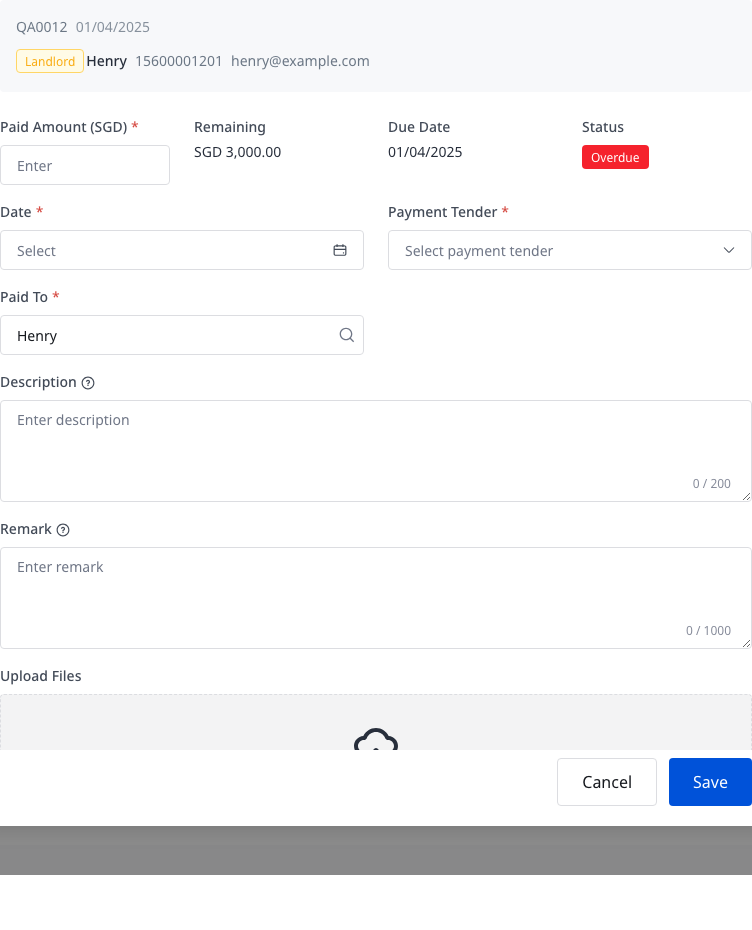The width and height of the screenshot is (752, 930).
Task: Click the 0 / 200 character counter
Action: coord(712,483)
